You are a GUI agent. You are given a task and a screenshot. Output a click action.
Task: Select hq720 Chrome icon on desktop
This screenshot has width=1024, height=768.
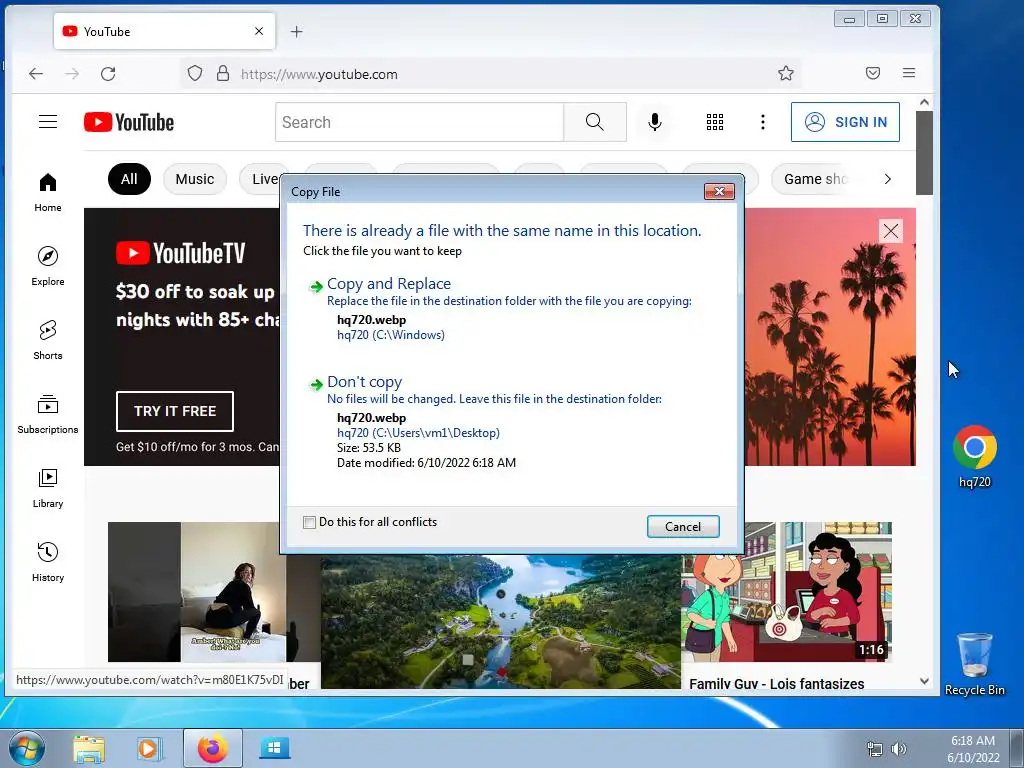[974, 456]
